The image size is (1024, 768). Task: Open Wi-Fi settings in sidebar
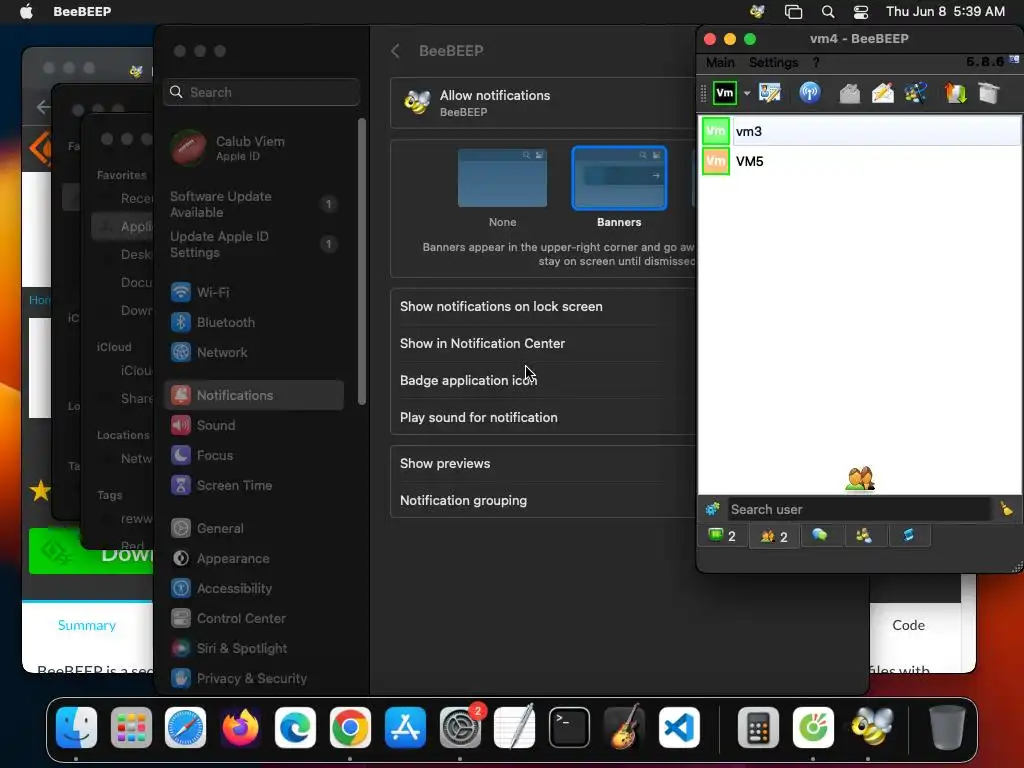click(x=253, y=292)
